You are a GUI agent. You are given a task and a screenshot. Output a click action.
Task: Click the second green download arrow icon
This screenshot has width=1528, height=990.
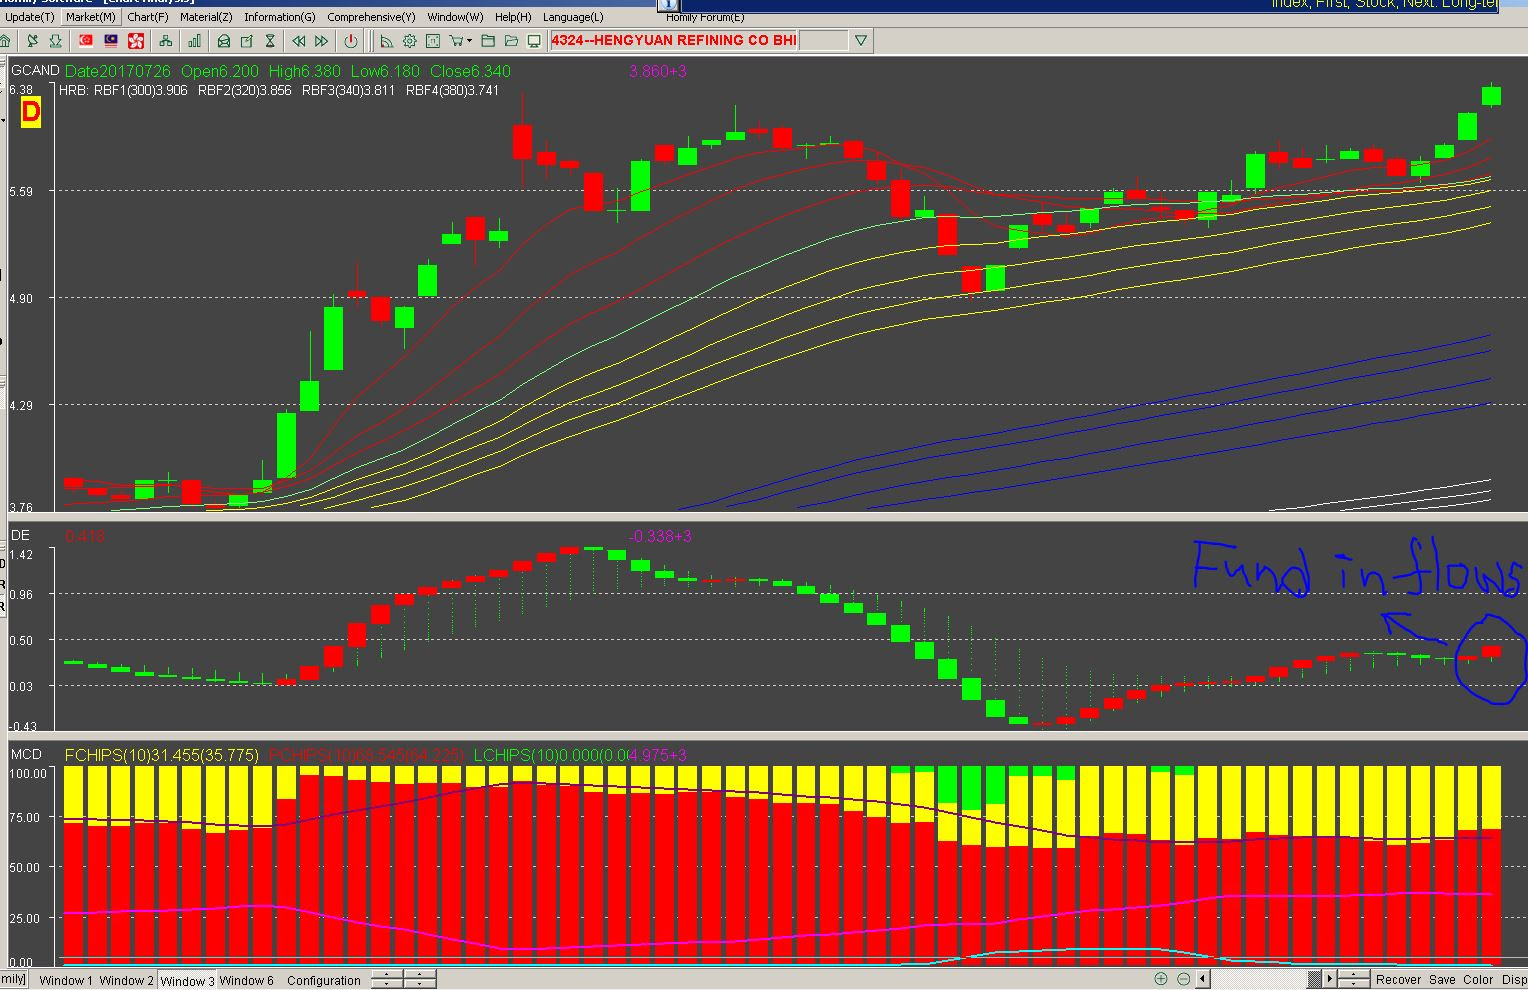pos(56,41)
